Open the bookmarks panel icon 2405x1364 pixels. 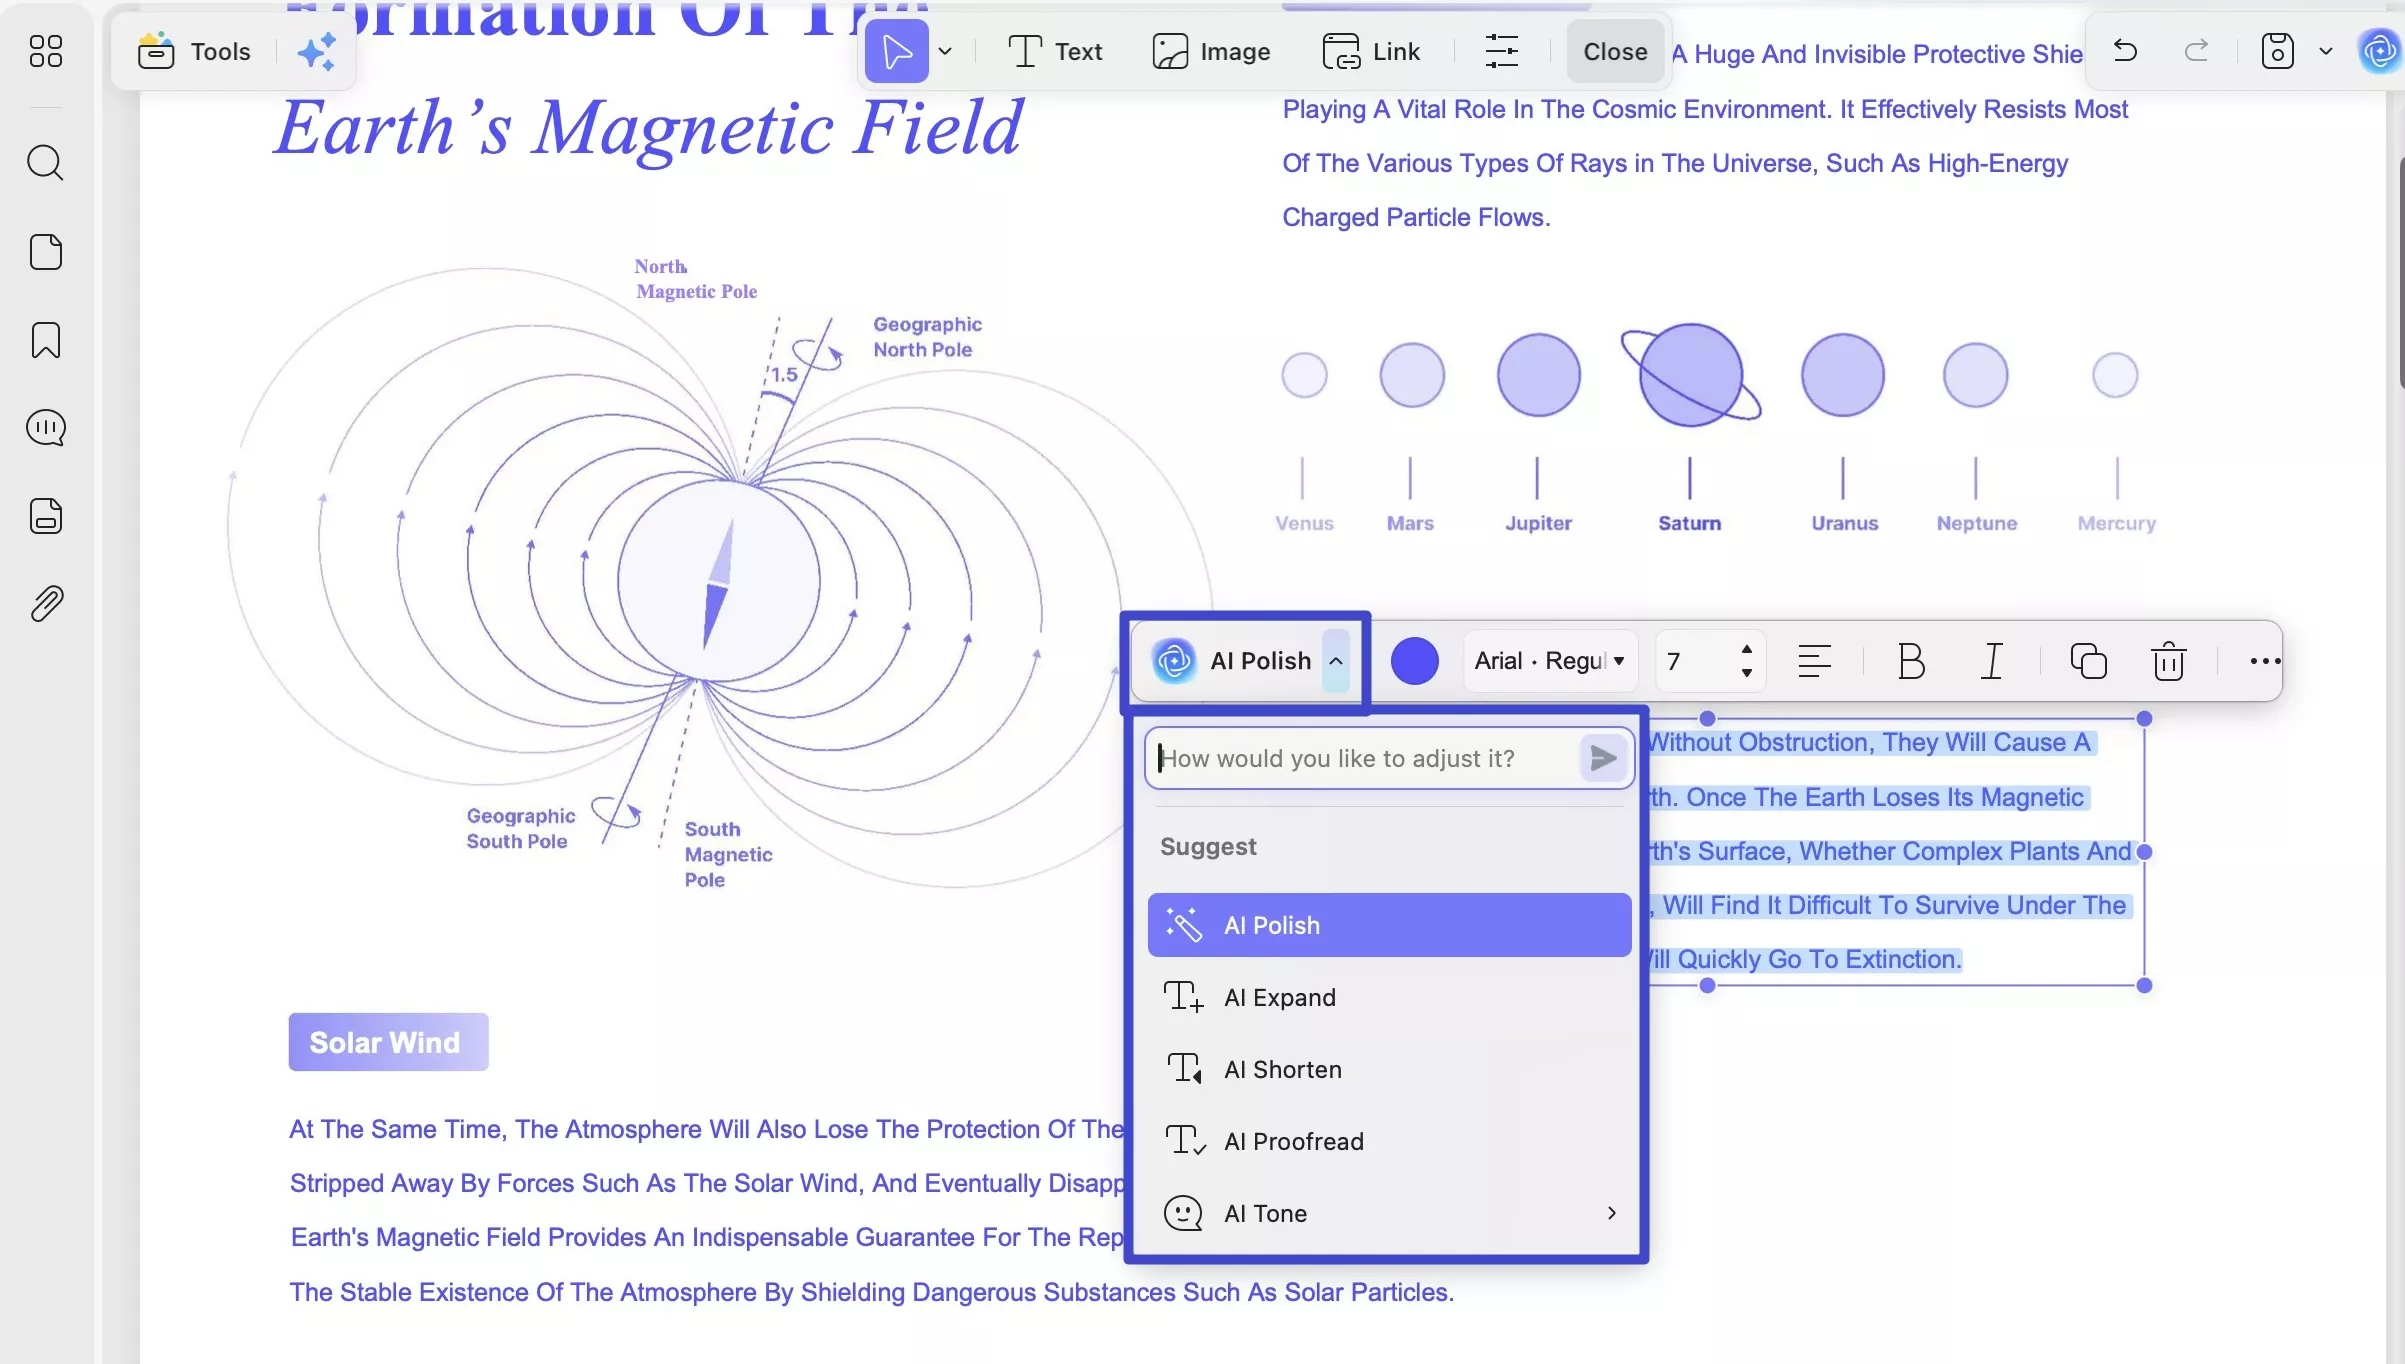(x=45, y=340)
